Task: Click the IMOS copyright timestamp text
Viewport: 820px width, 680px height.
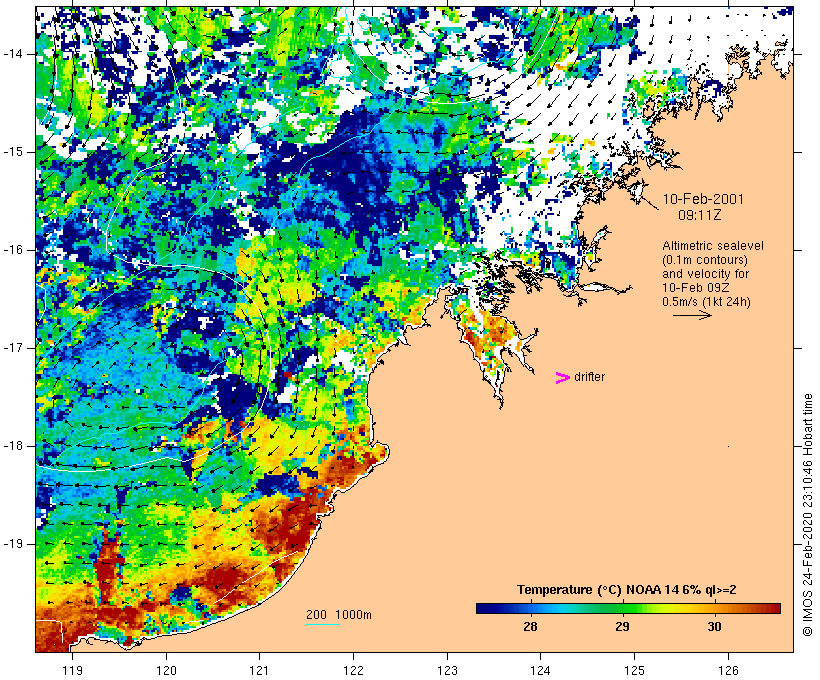Action: click(807, 515)
